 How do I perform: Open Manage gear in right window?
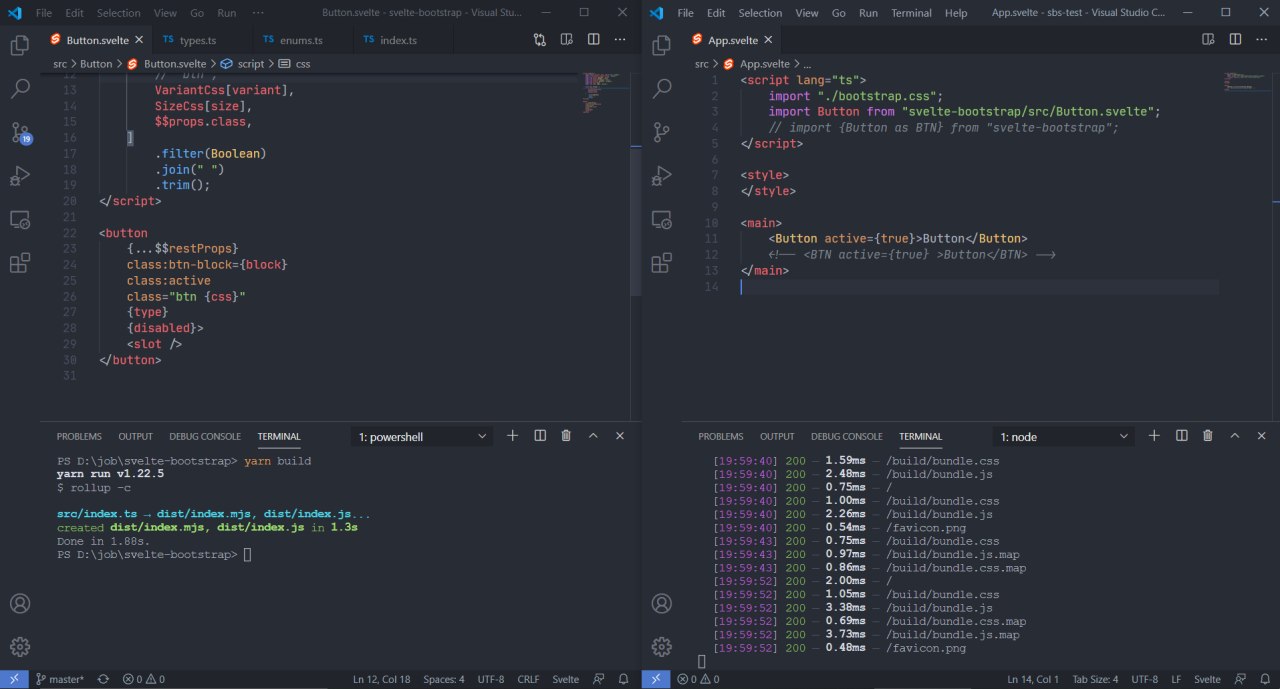click(x=661, y=646)
